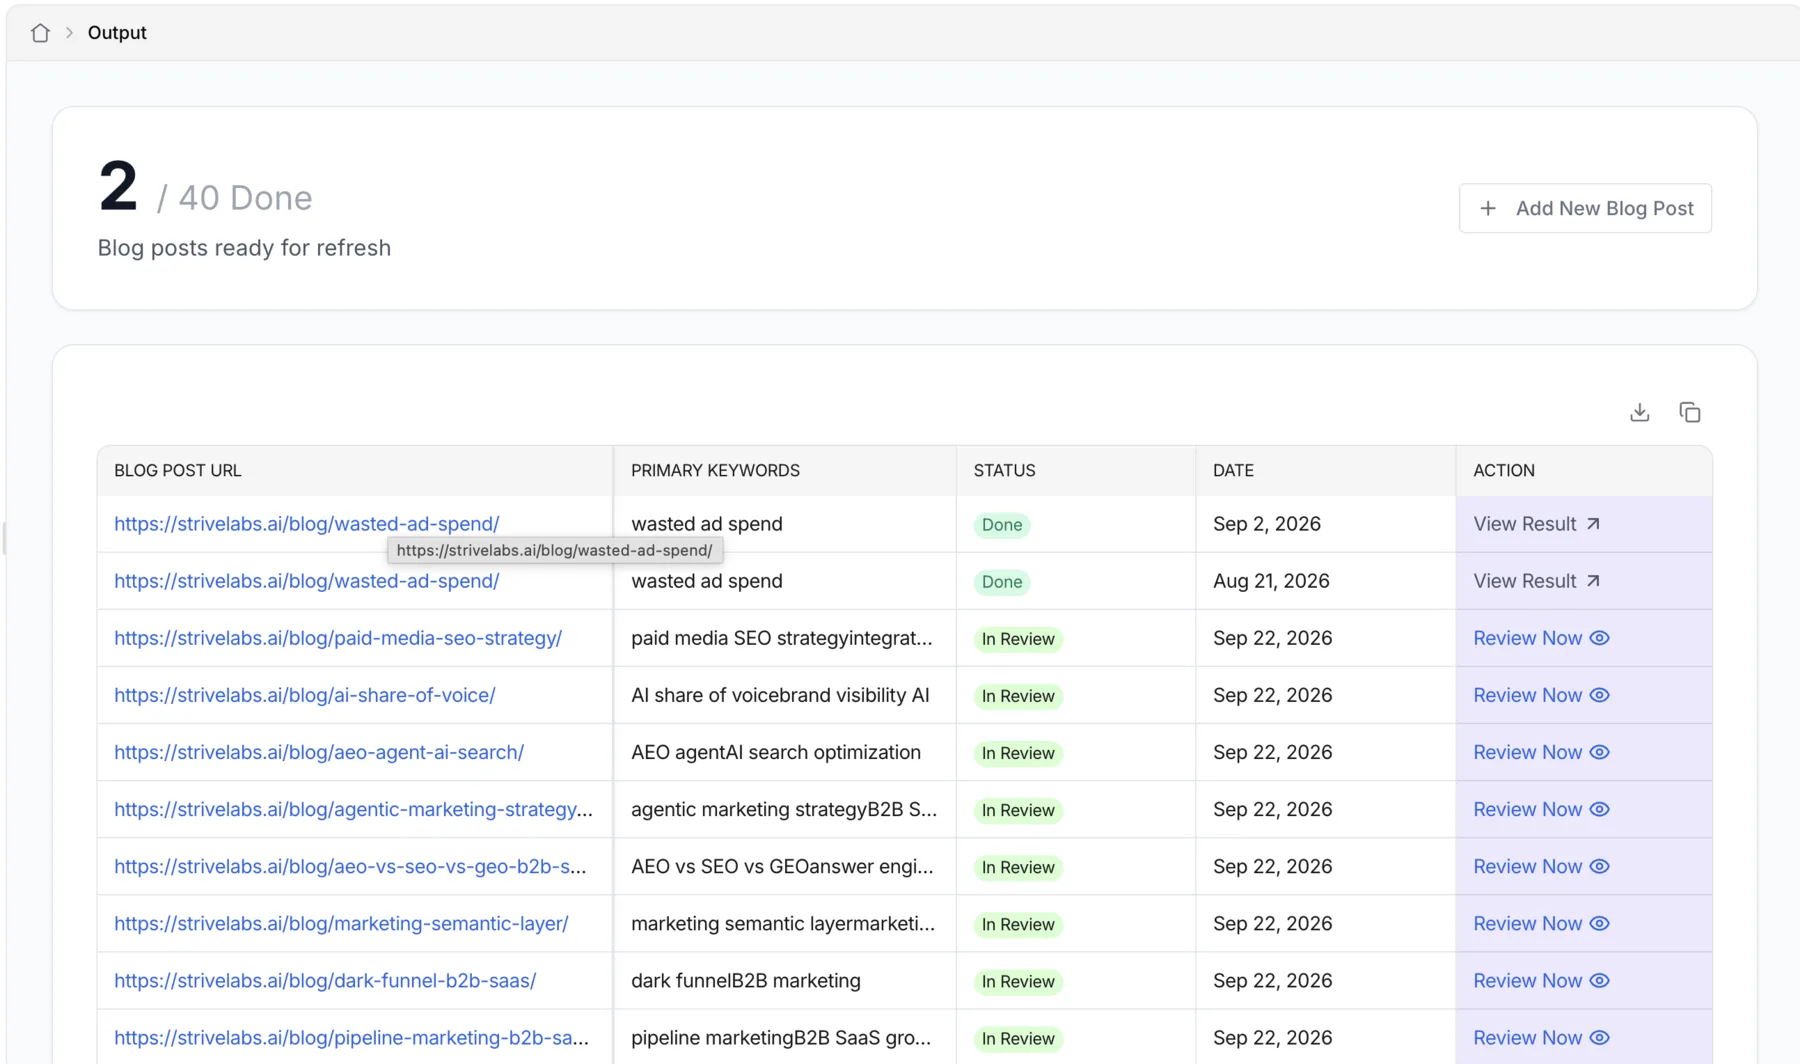This screenshot has width=1800, height=1064.
Task: Open agentic-marketing-strategy blog link
Action: tap(353, 809)
